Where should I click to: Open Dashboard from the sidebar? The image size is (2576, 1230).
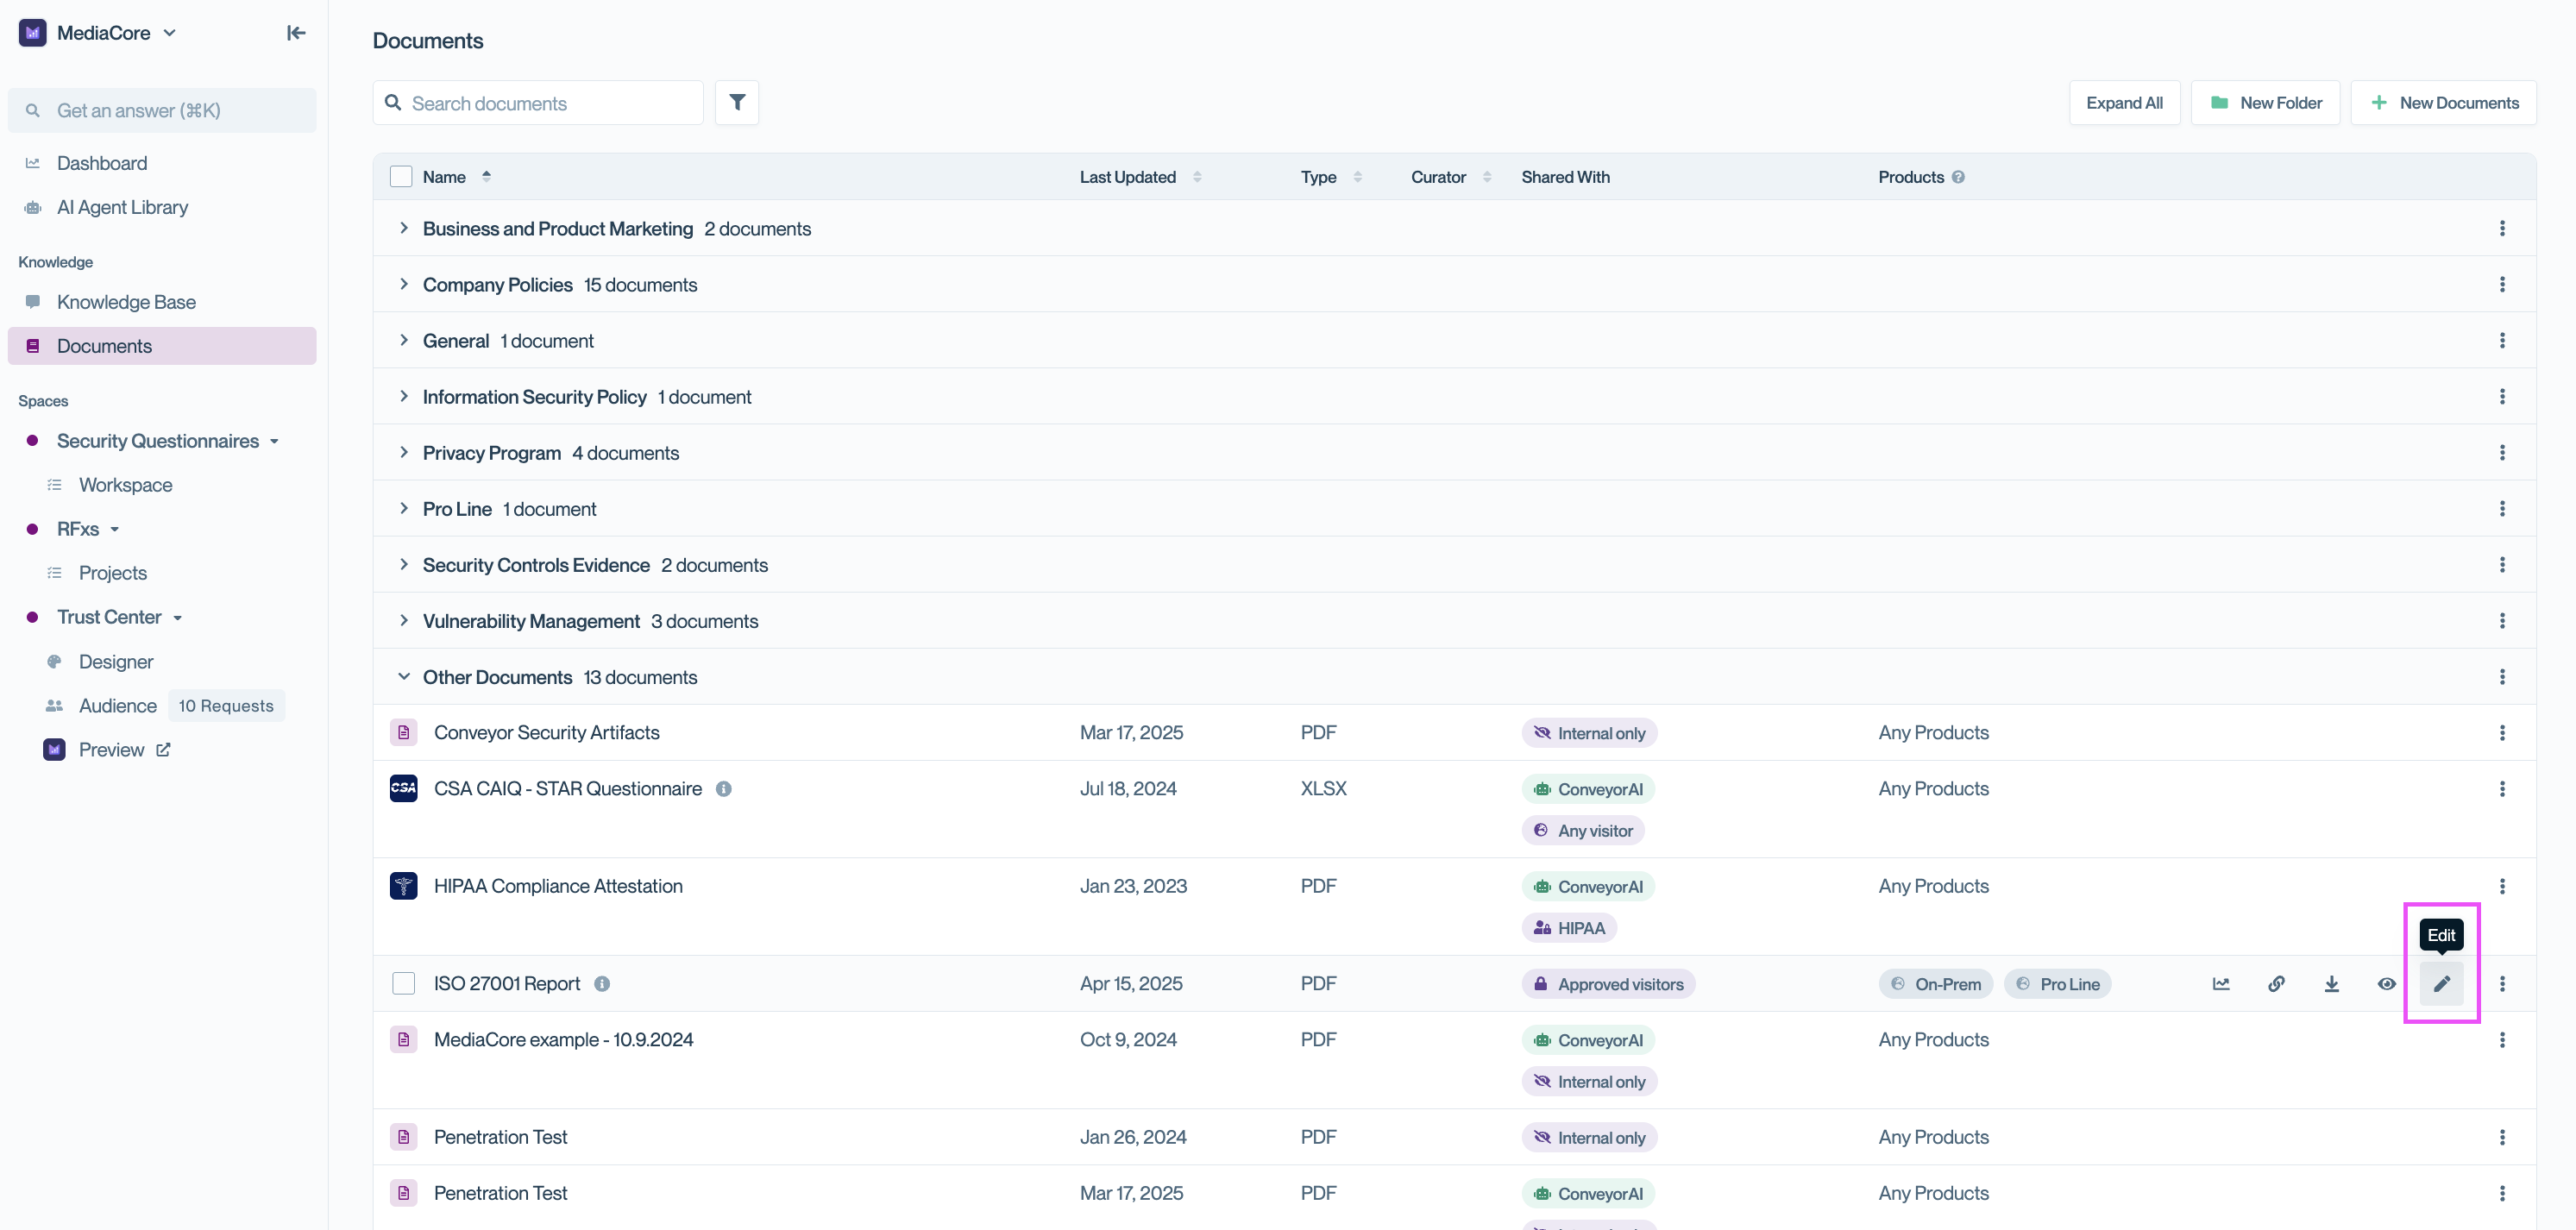point(102,163)
